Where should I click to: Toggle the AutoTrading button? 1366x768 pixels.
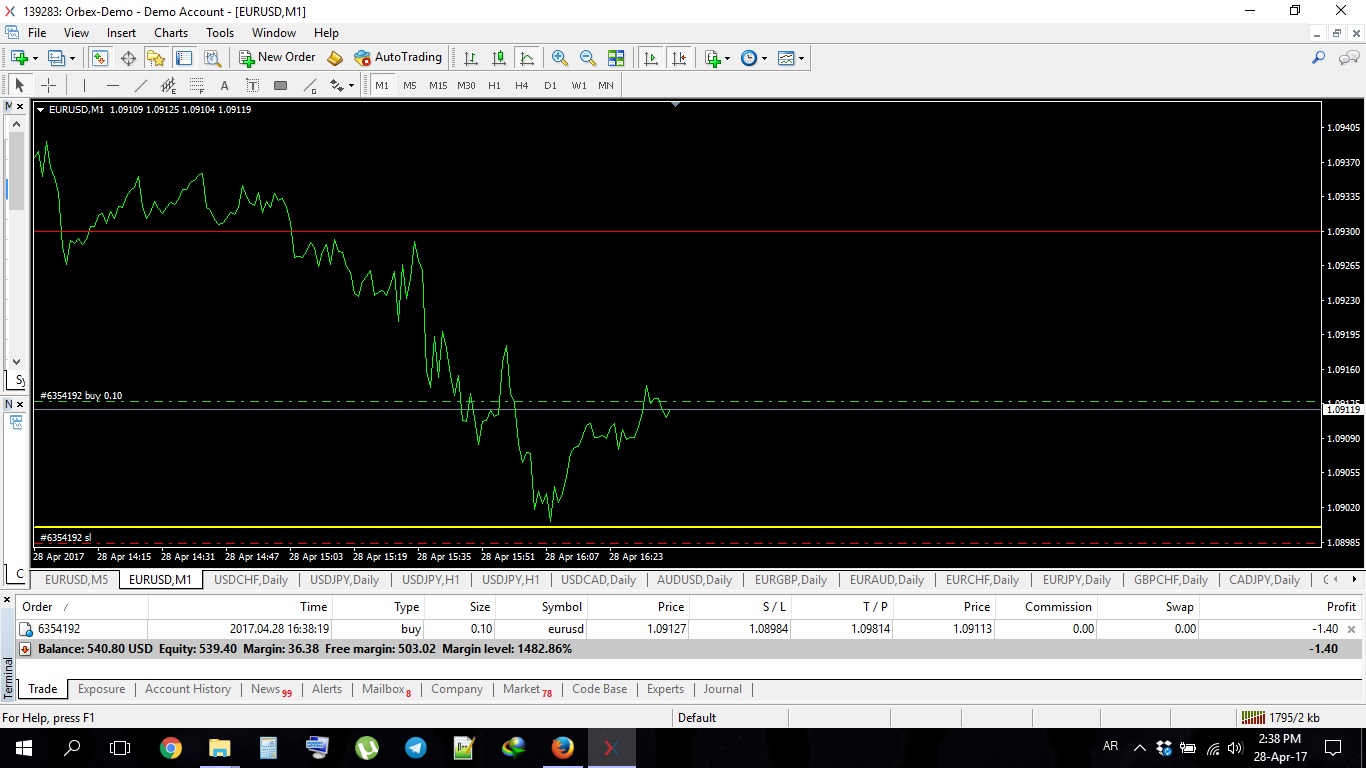(398, 58)
